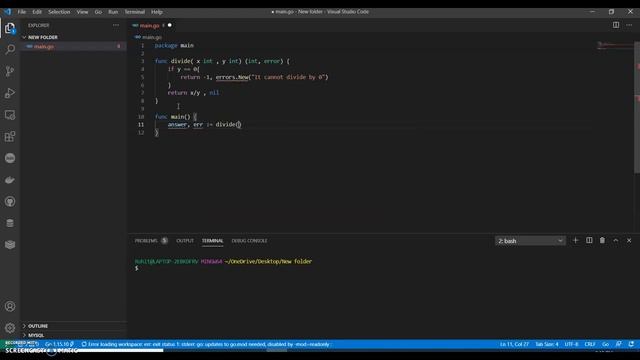Open the View menu
Viewport: 640px width, 360px height.
pos(82,12)
